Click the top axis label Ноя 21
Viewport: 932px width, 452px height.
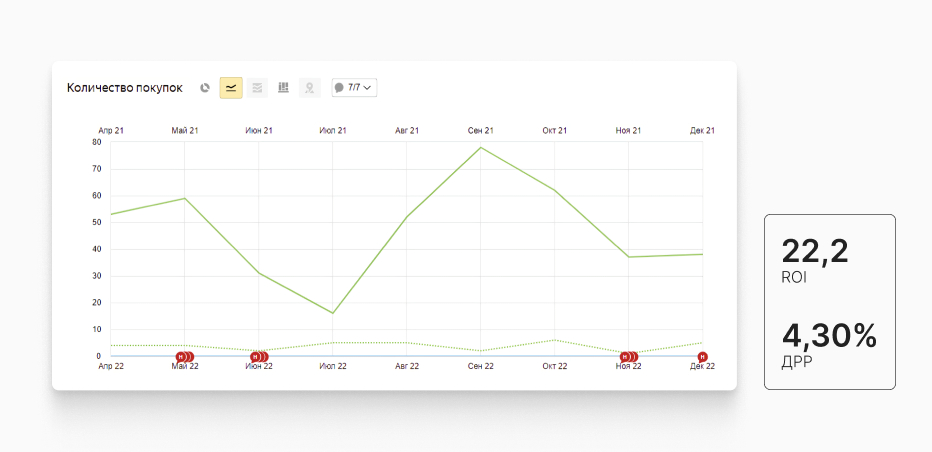tap(628, 131)
